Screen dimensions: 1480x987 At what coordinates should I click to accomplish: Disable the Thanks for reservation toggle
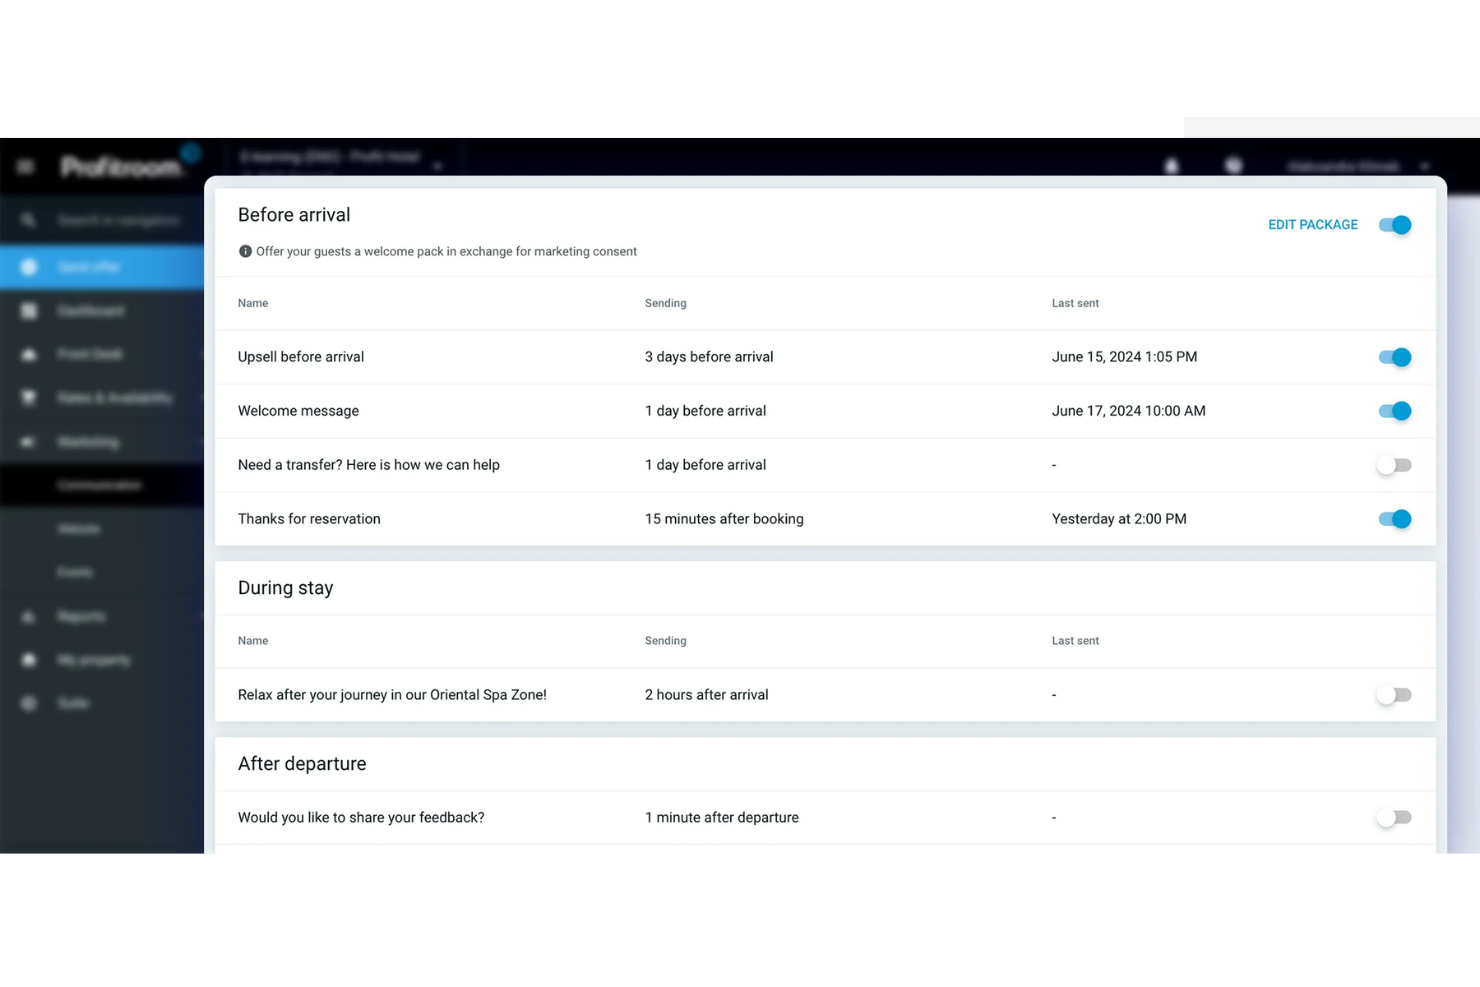click(1394, 519)
